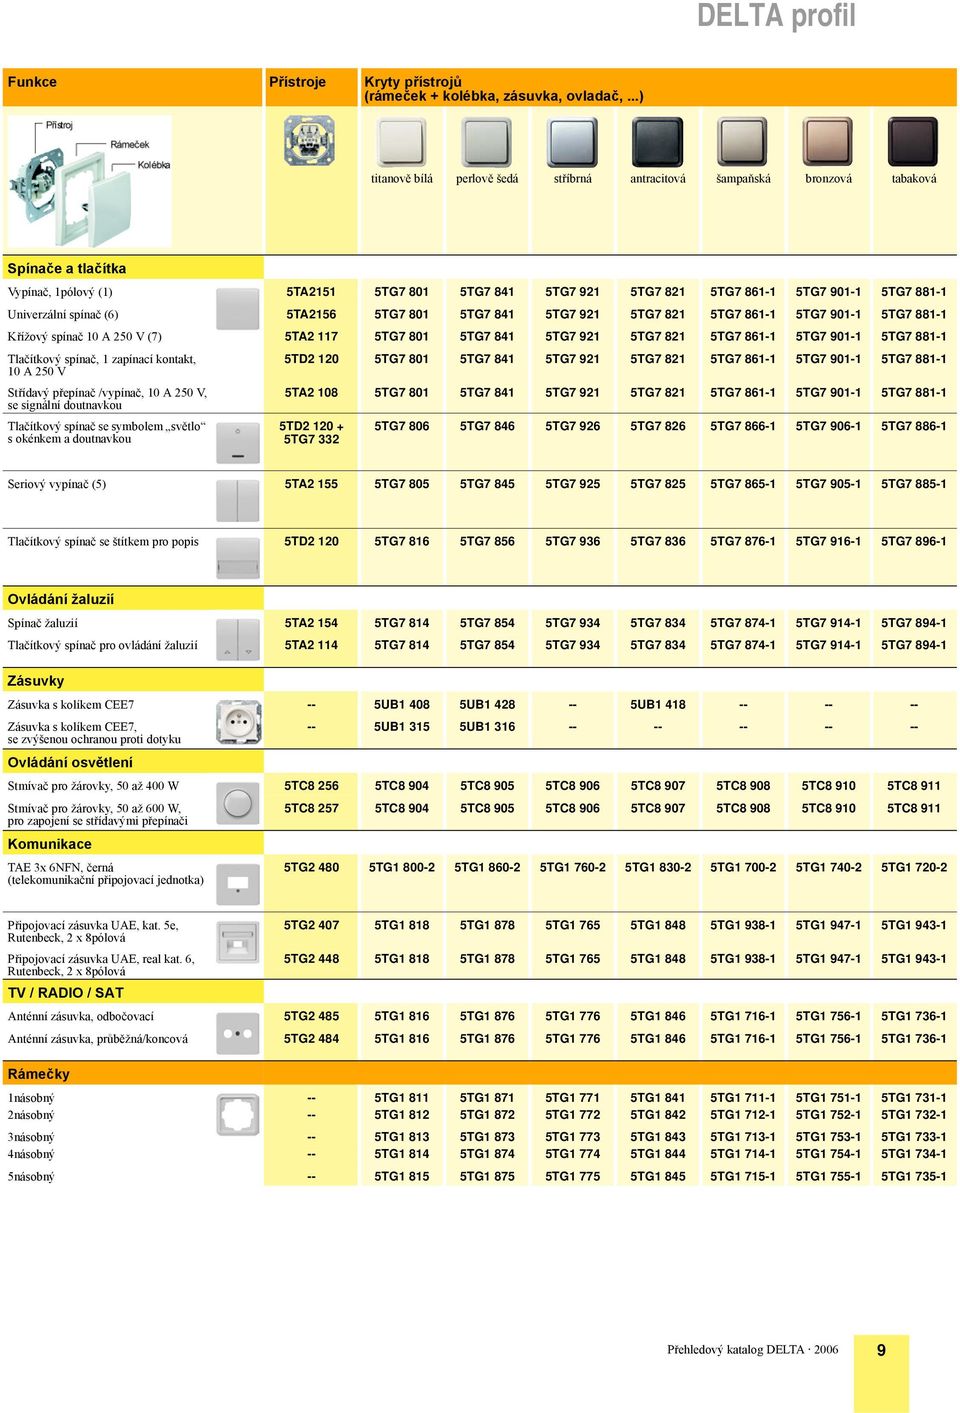
Task: Click the device code 5TG2 485
Action: tap(311, 1016)
